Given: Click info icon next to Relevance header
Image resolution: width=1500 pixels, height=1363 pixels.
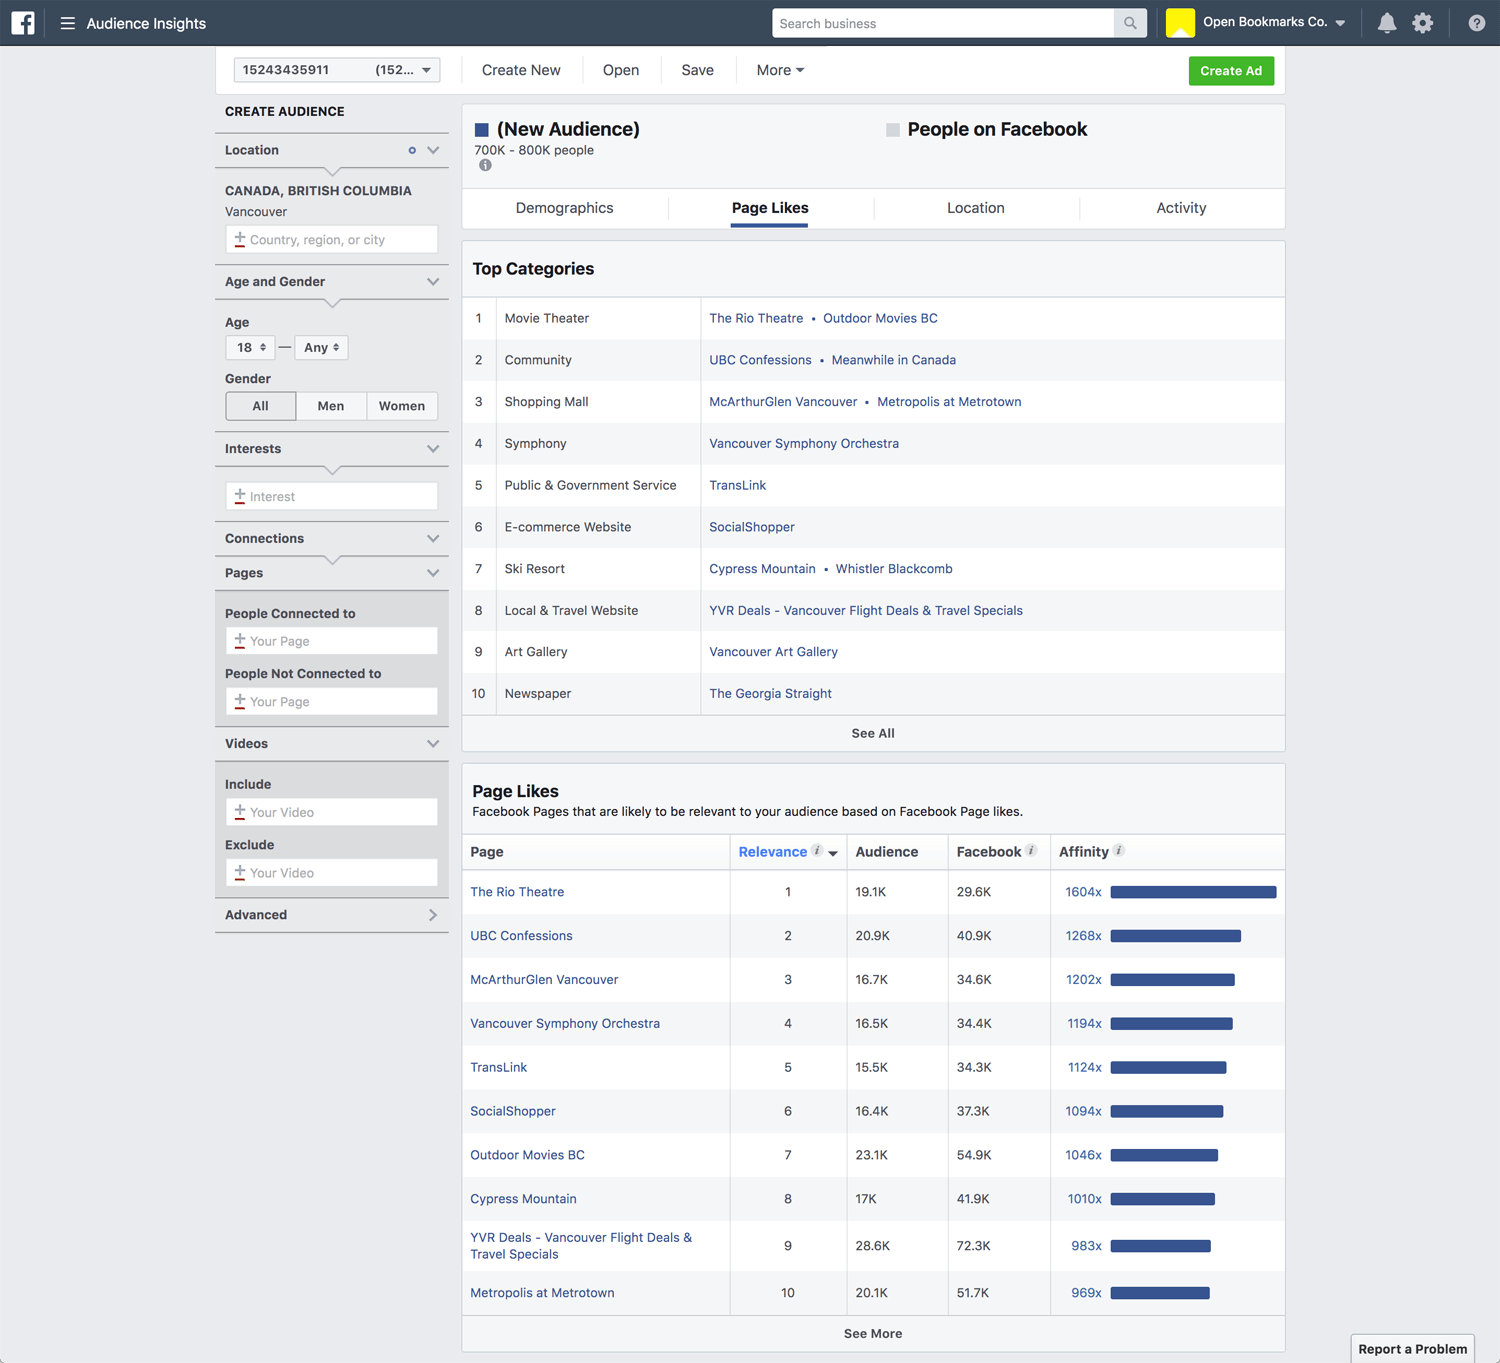Looking at the screenshot, I should [x=817, y=851].
